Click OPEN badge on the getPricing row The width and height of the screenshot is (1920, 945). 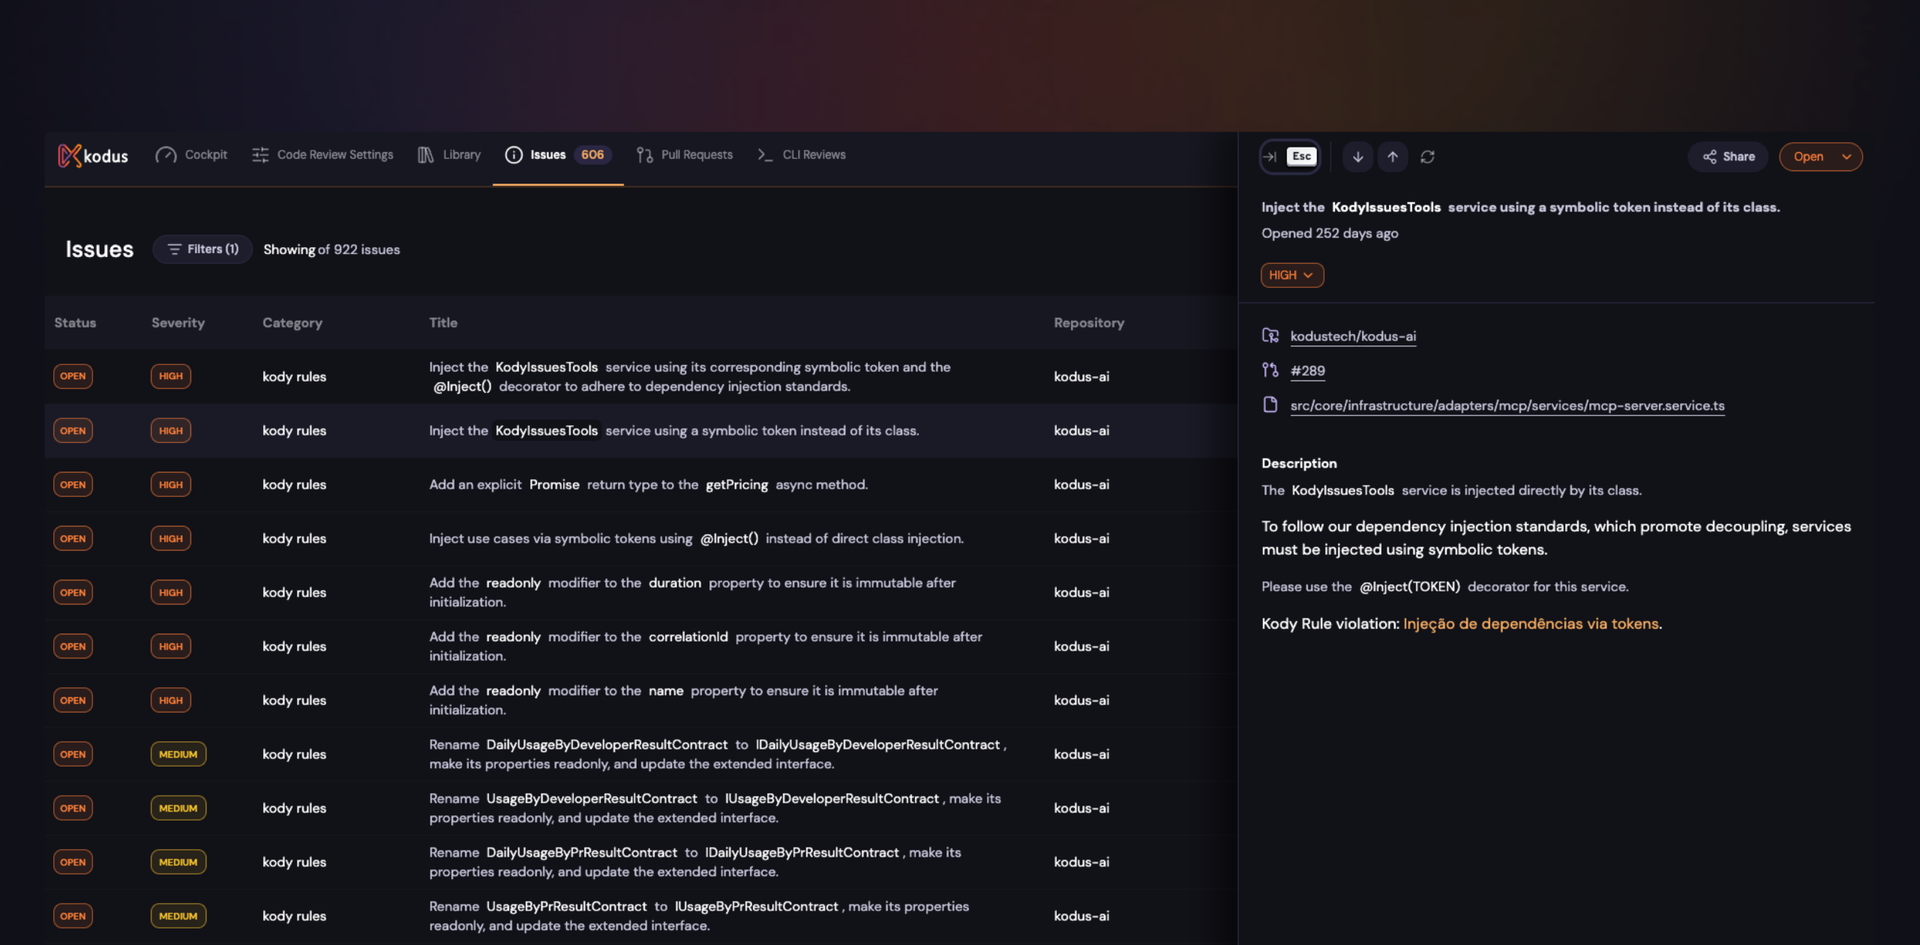coord(73,485)
